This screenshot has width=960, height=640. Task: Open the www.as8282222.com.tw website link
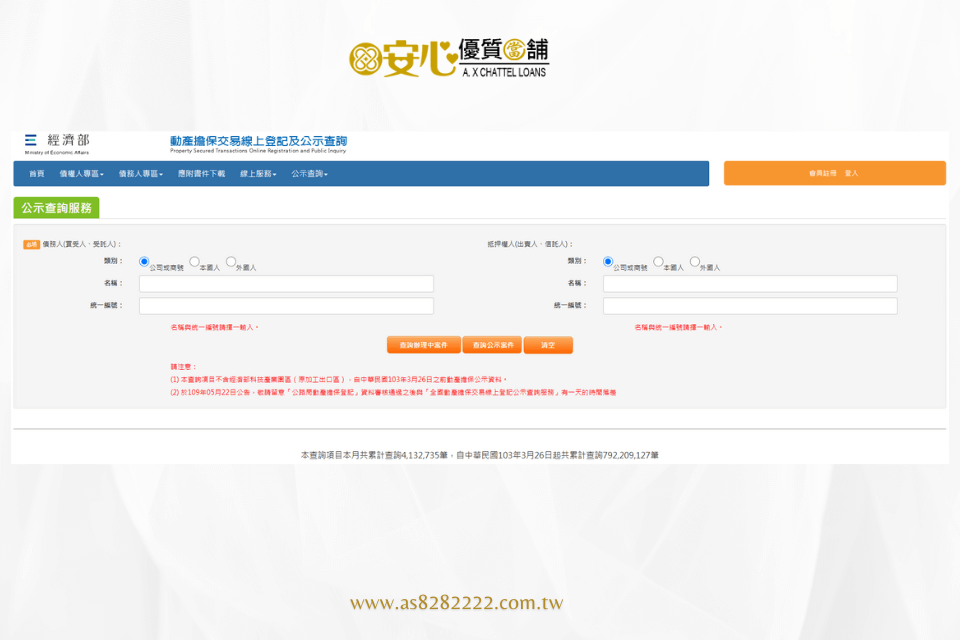pos(457,603)
